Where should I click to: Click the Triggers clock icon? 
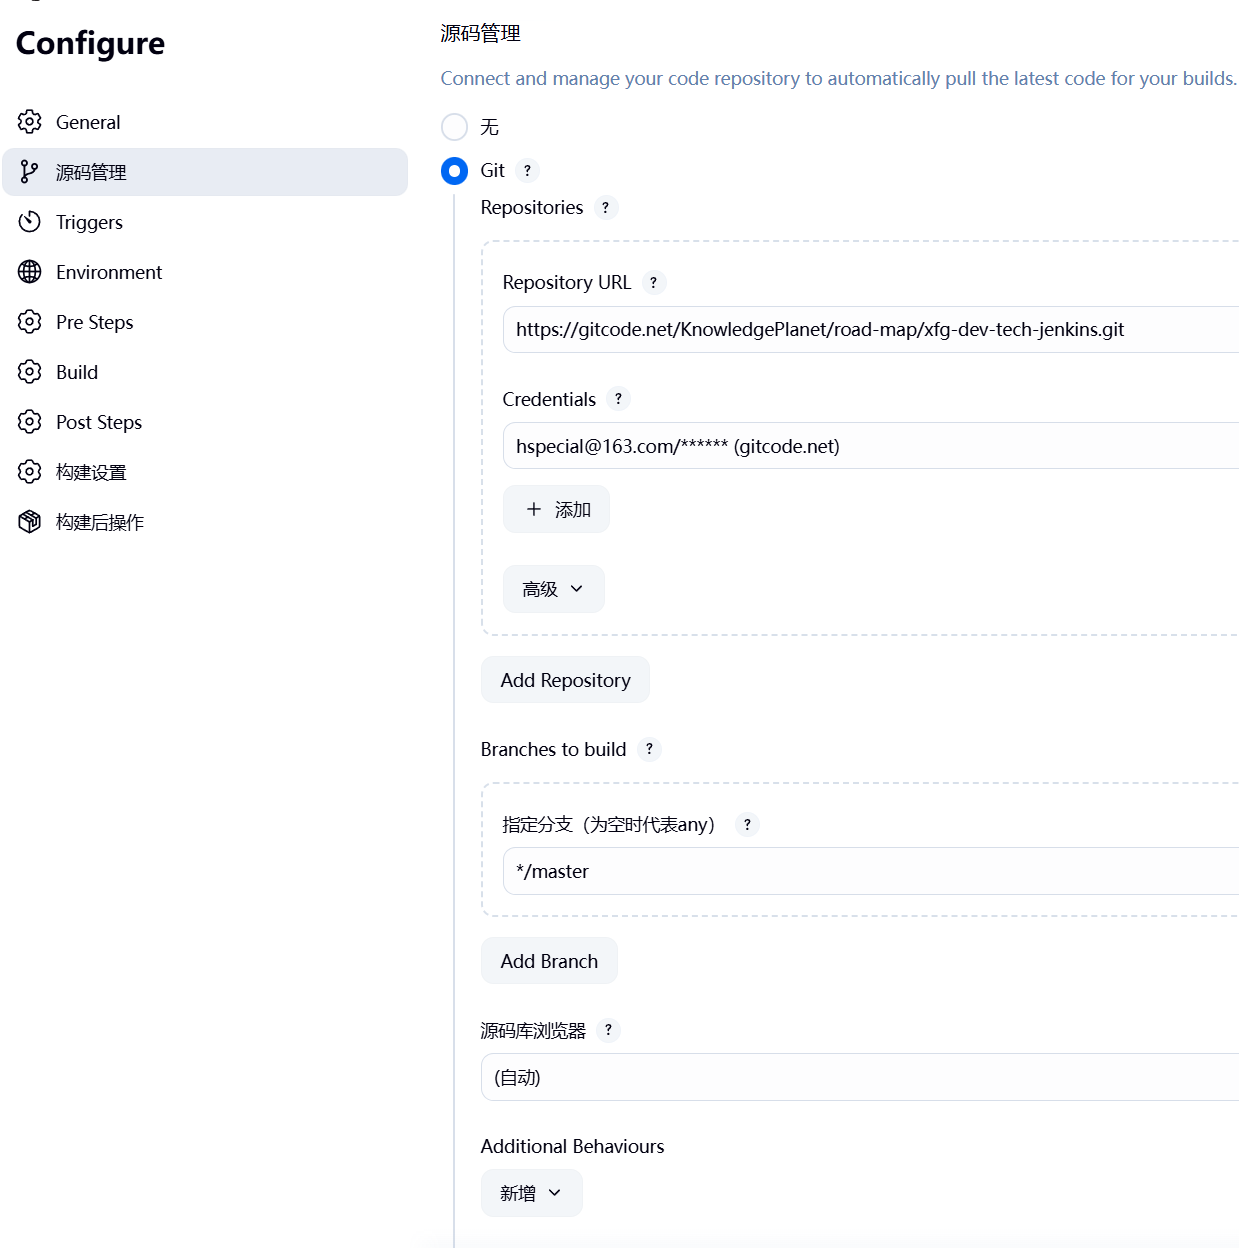click(x=30, y=222)
